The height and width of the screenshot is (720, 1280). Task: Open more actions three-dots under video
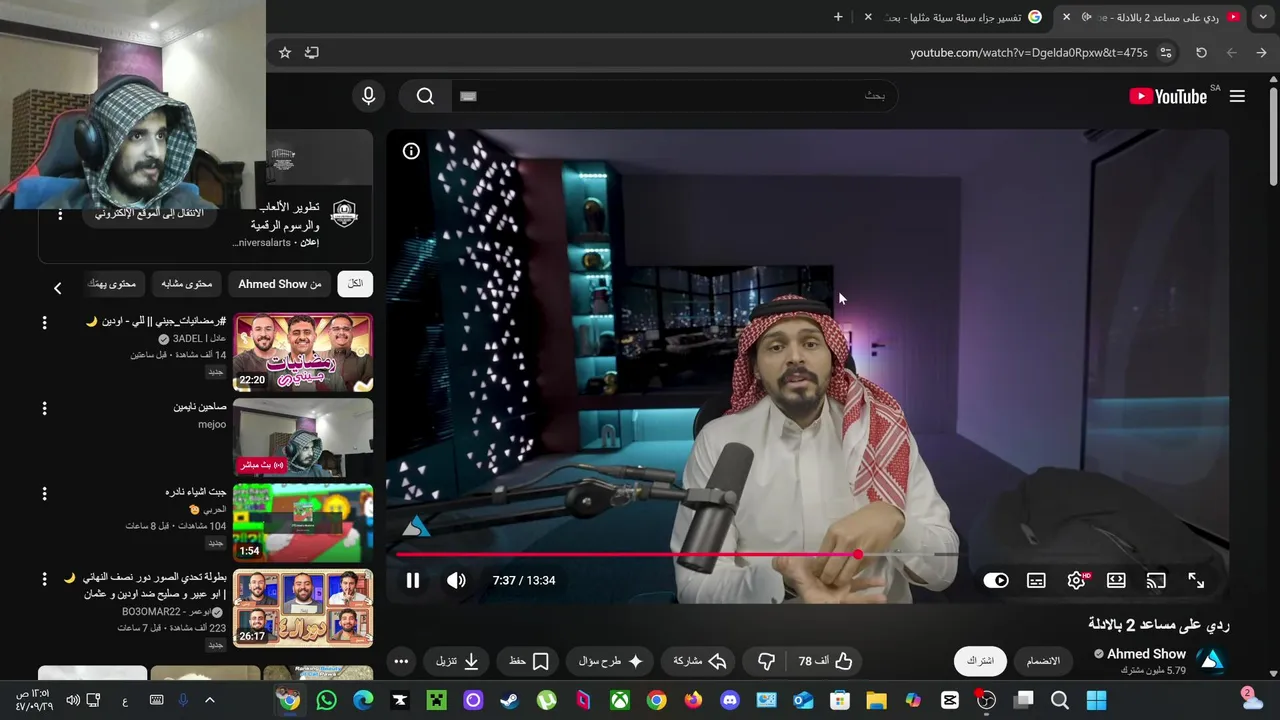pos(401,661)
